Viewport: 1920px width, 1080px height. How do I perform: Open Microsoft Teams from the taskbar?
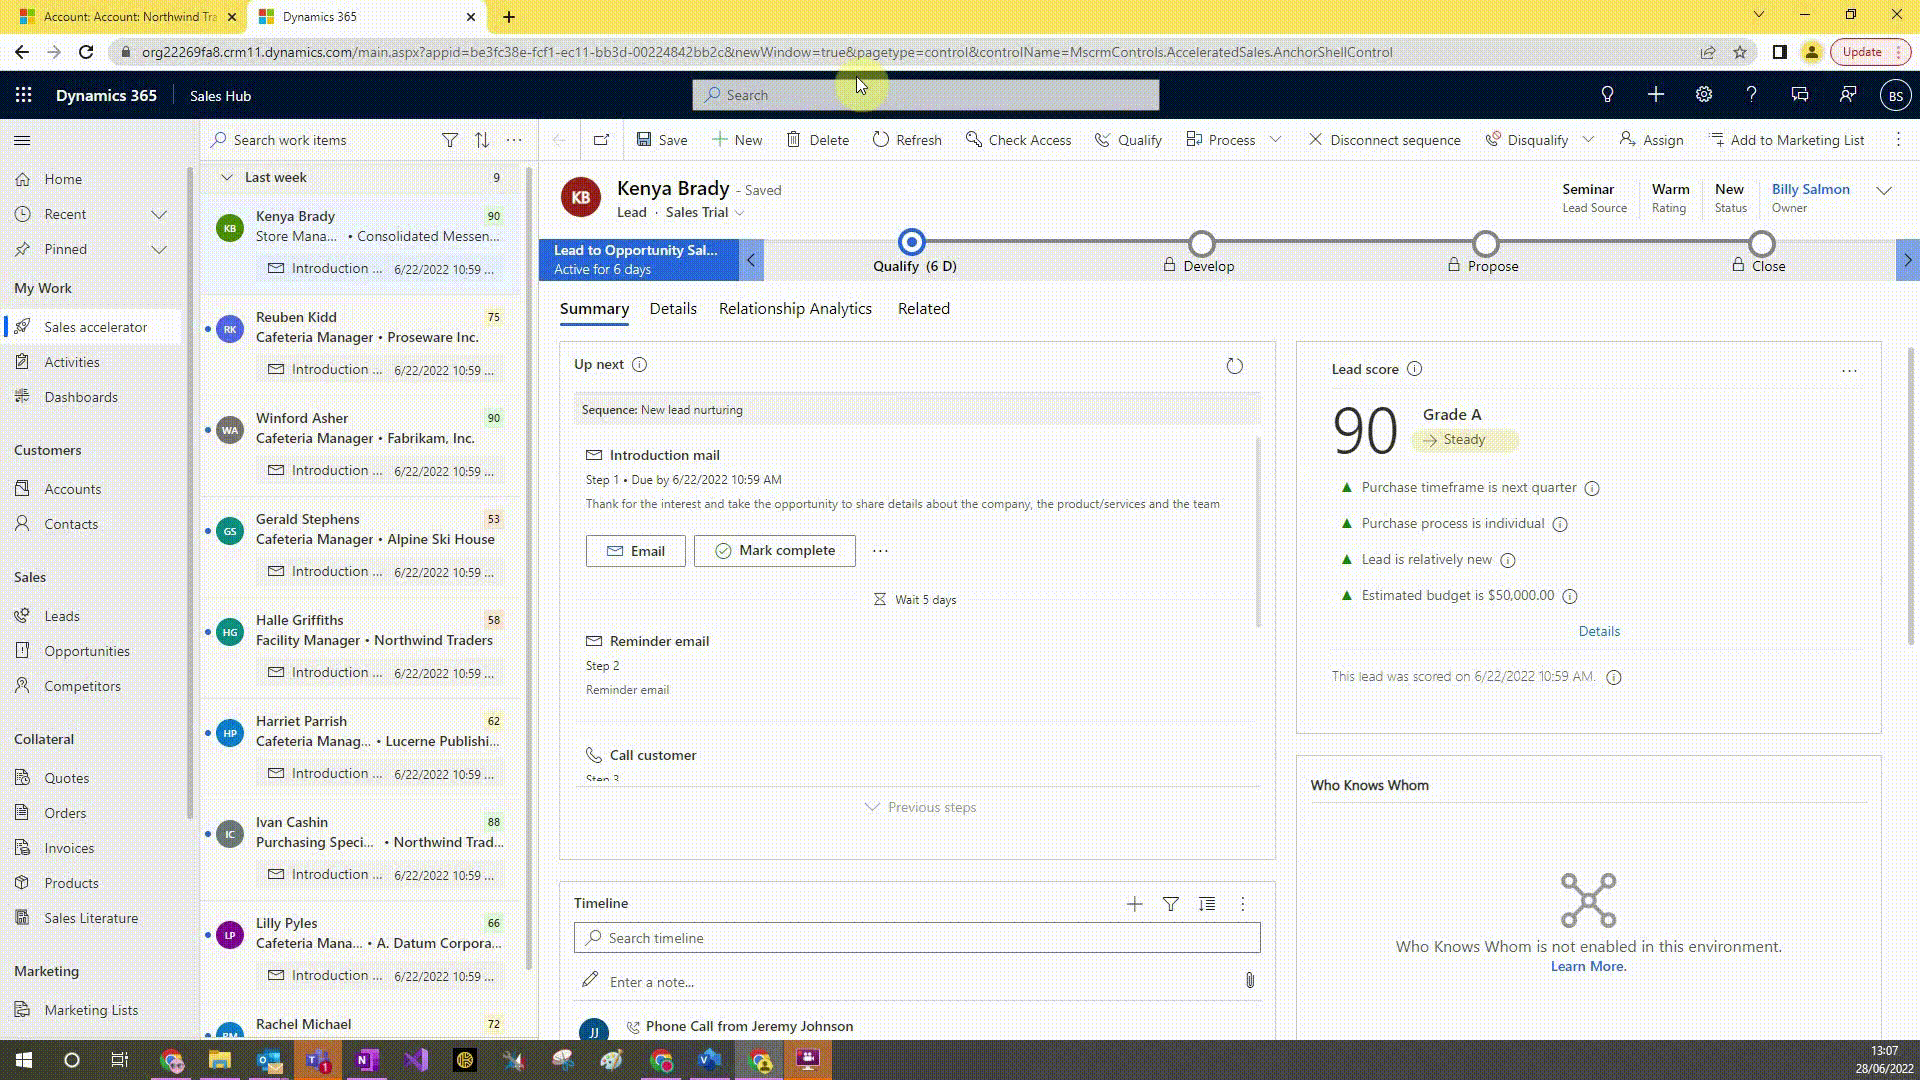click(318, 1060)
